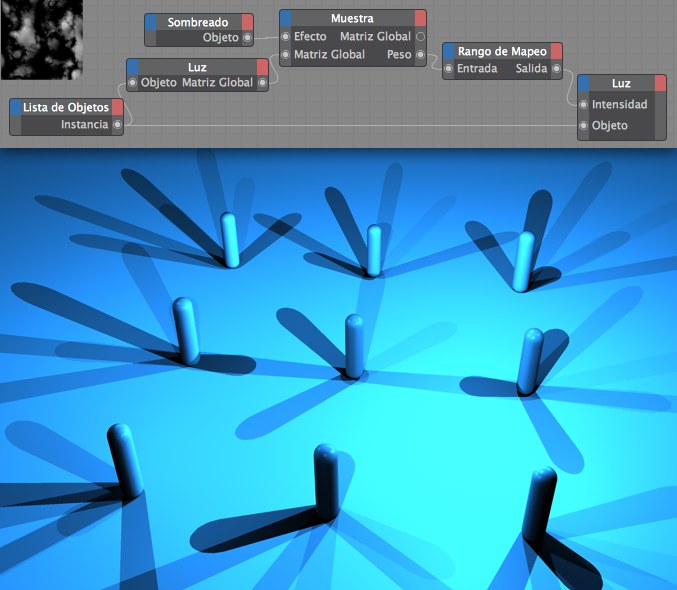Open red output menu on Luz node with Matriz Global
Image resolution: width=677 pixels, height=590 pixels.
263,67
